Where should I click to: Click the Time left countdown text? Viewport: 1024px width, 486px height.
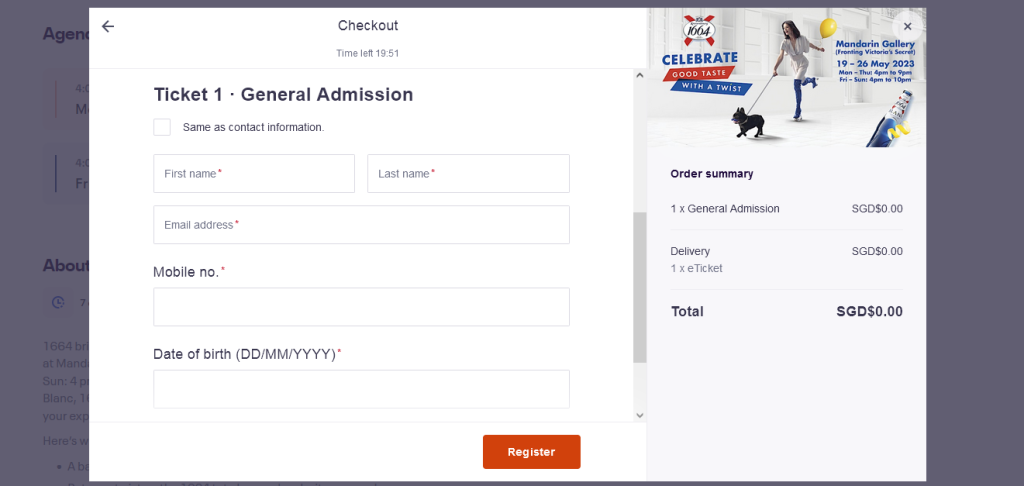point(367,53)
